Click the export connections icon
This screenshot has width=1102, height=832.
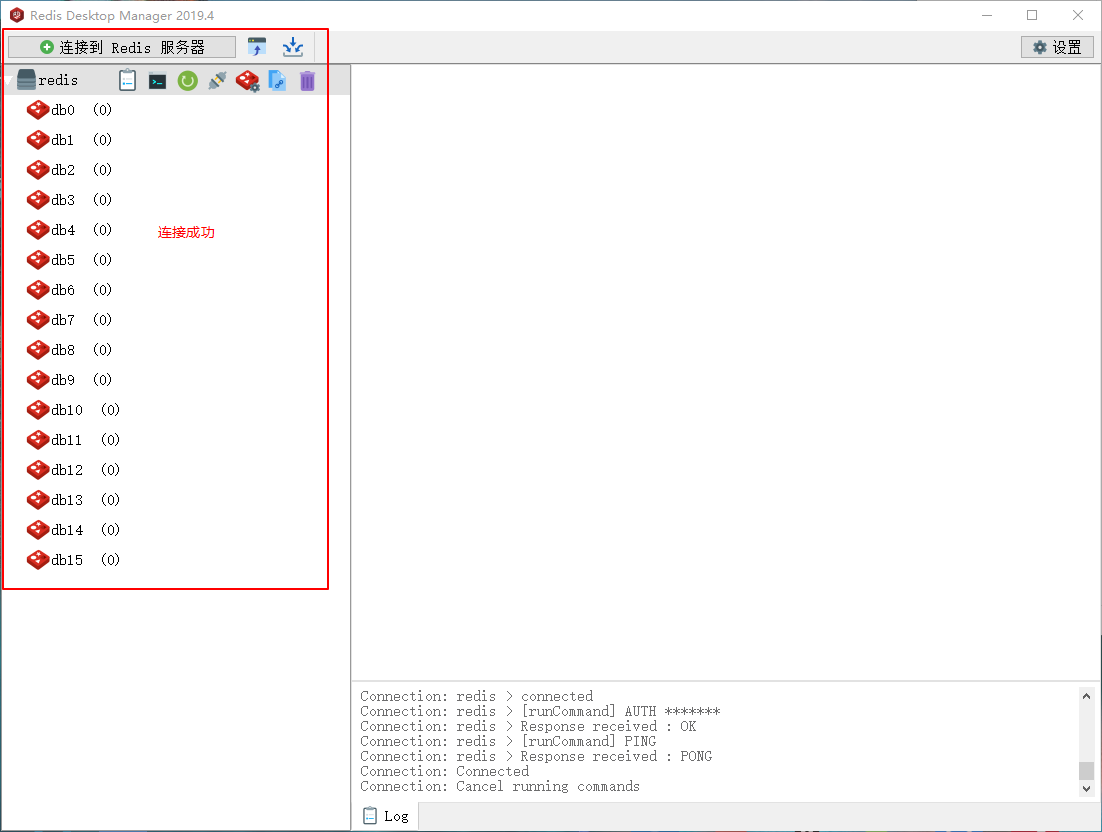pyautogui.click(x=292, y=47)
